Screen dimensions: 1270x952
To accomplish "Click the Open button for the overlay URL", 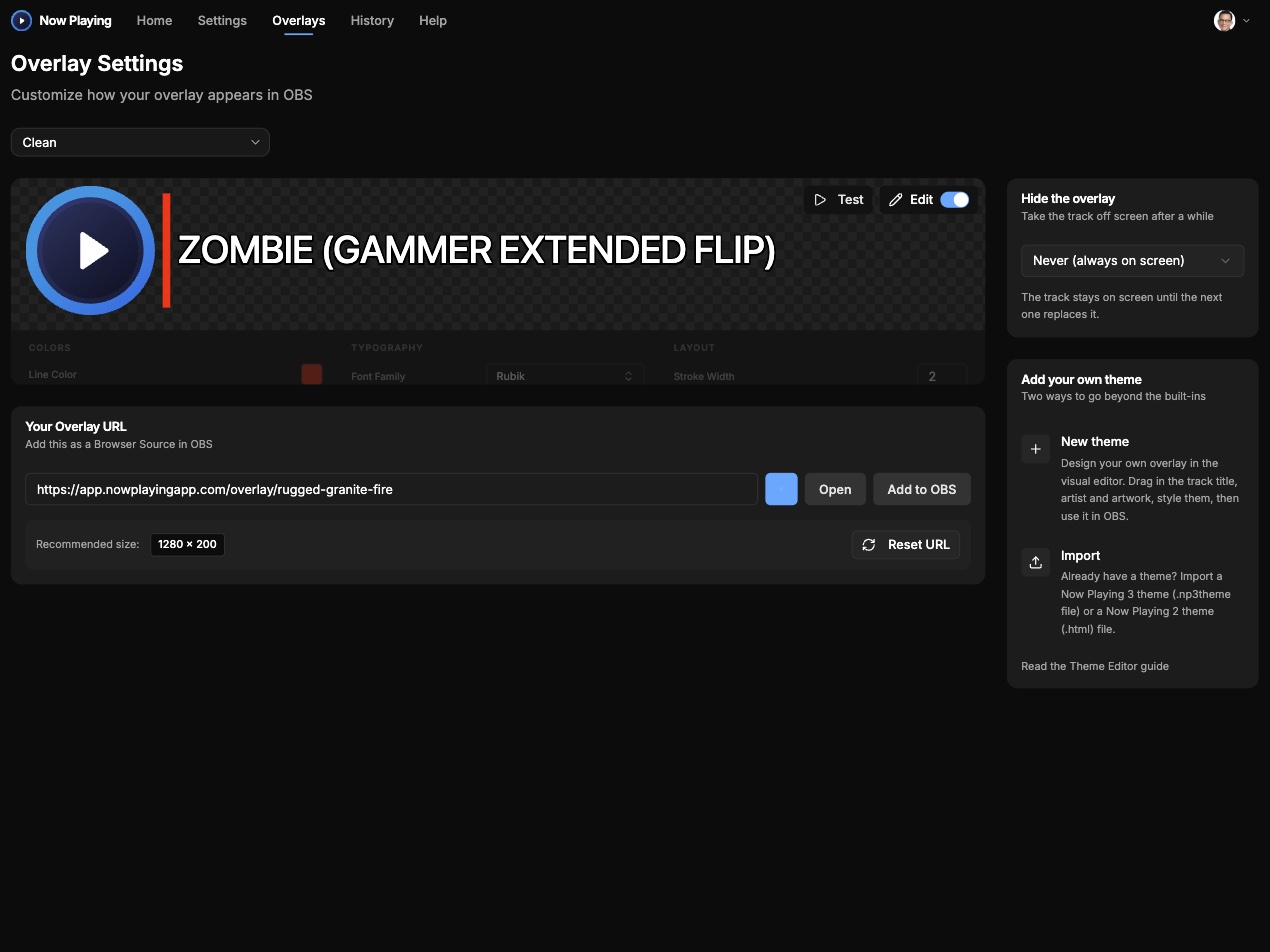I will [835, 489].
